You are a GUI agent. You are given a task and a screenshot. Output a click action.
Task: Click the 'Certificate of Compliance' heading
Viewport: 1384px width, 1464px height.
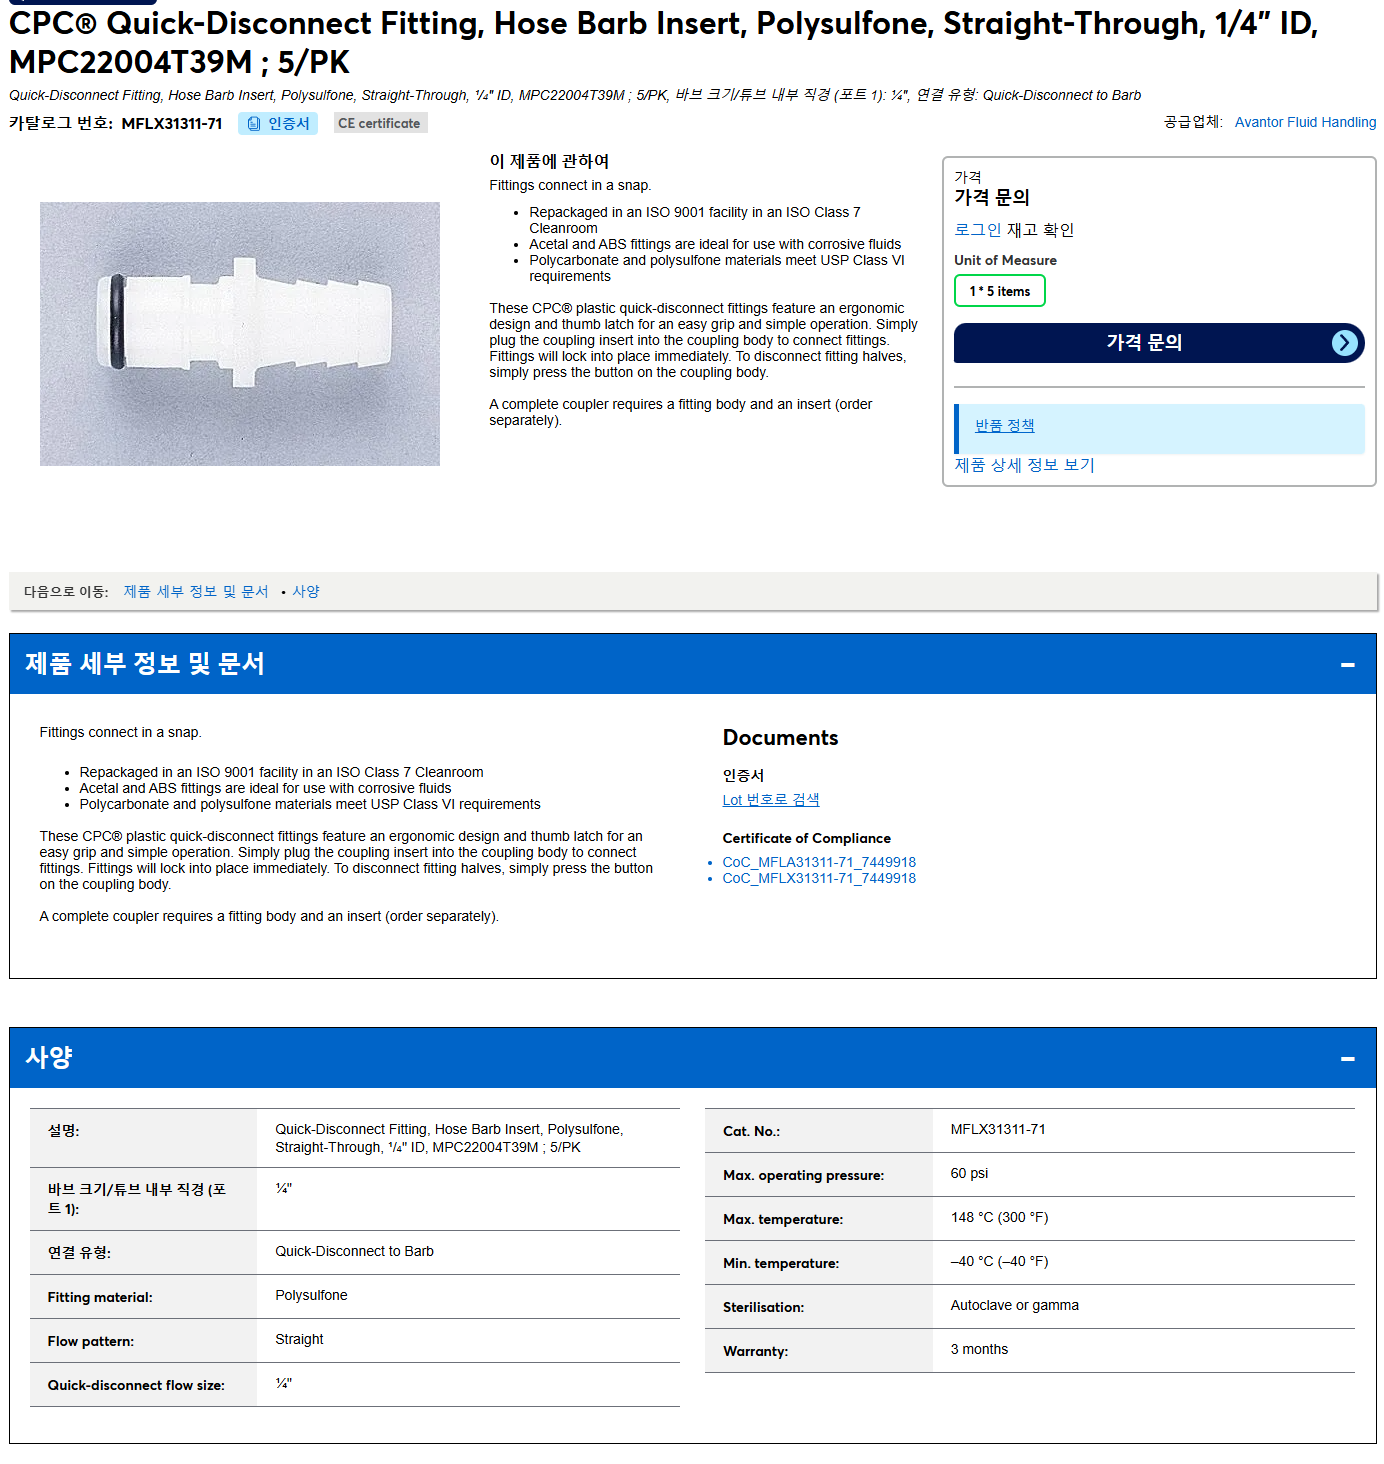(x=806, y=838)
